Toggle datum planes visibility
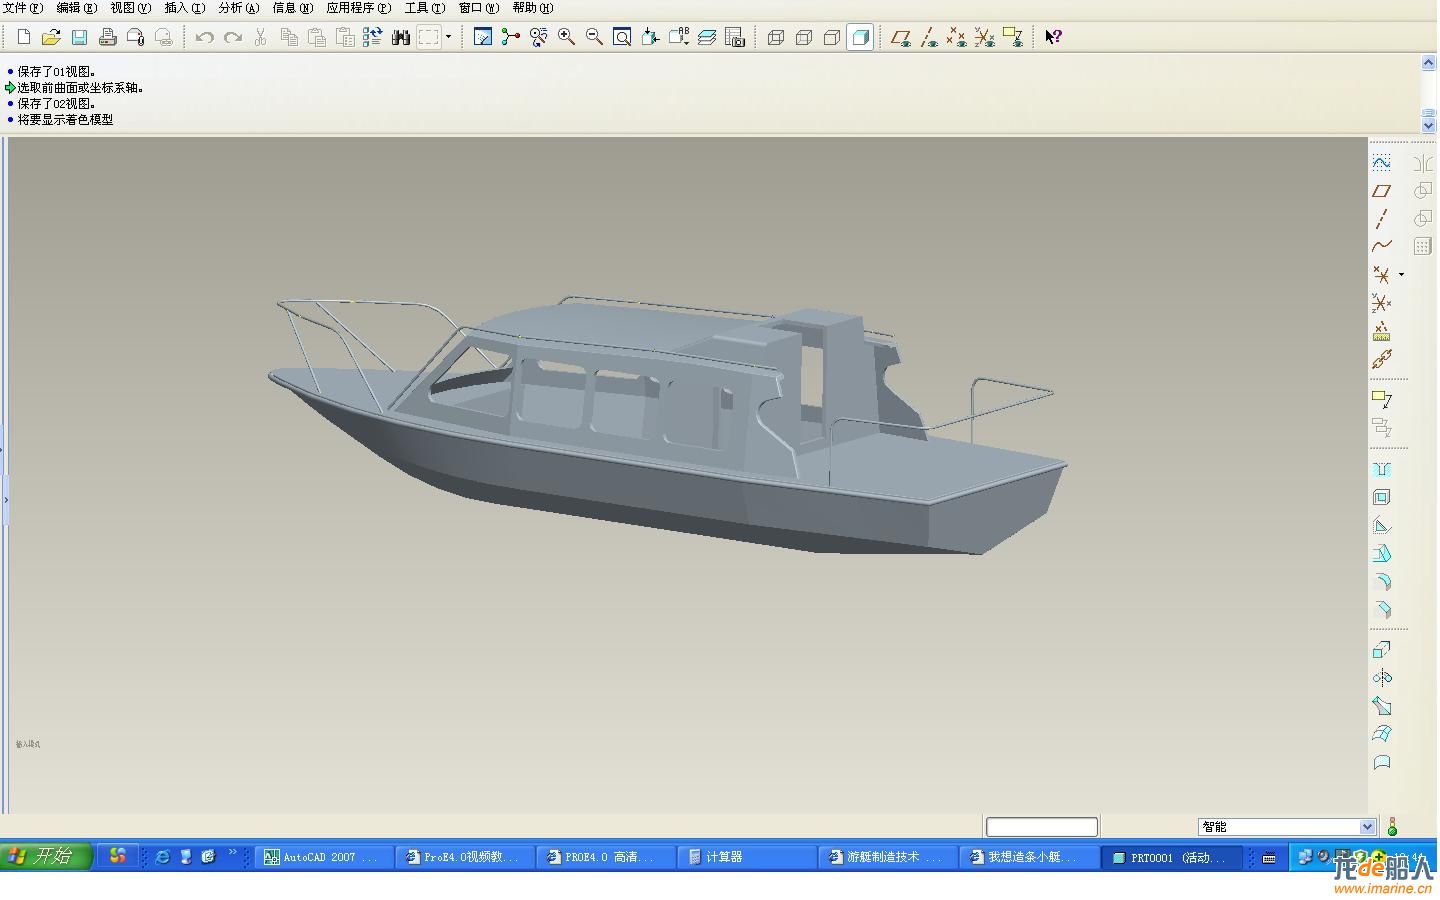This screenshot has height=900, width=1440. [900, 37]
